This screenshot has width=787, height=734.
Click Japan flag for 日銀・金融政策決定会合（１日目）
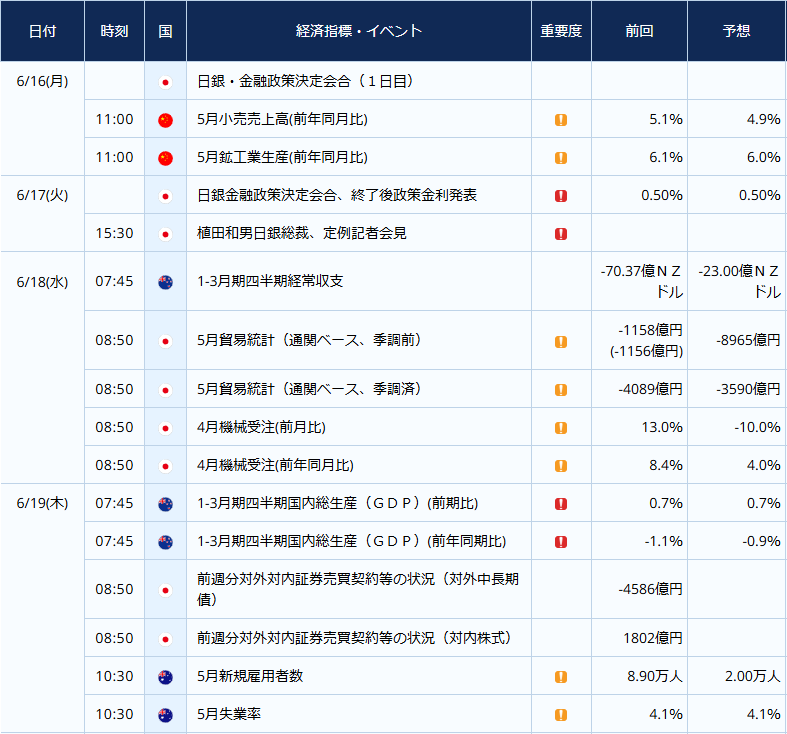(165, 82)
